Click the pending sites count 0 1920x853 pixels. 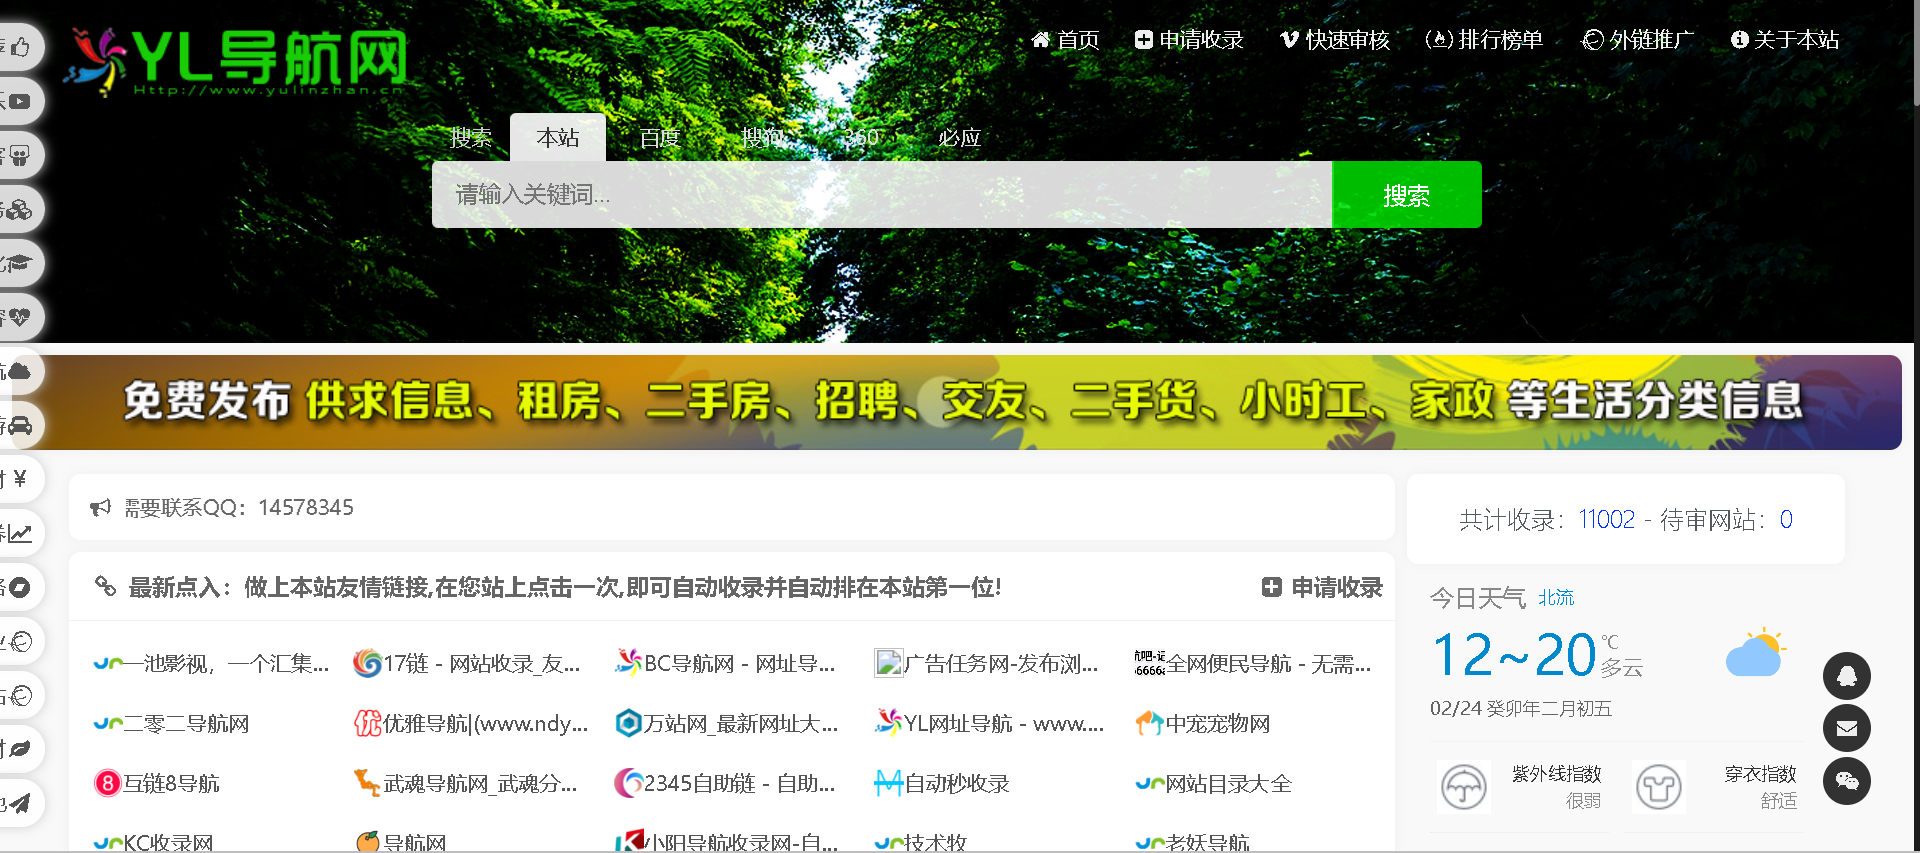[1786, 520]
